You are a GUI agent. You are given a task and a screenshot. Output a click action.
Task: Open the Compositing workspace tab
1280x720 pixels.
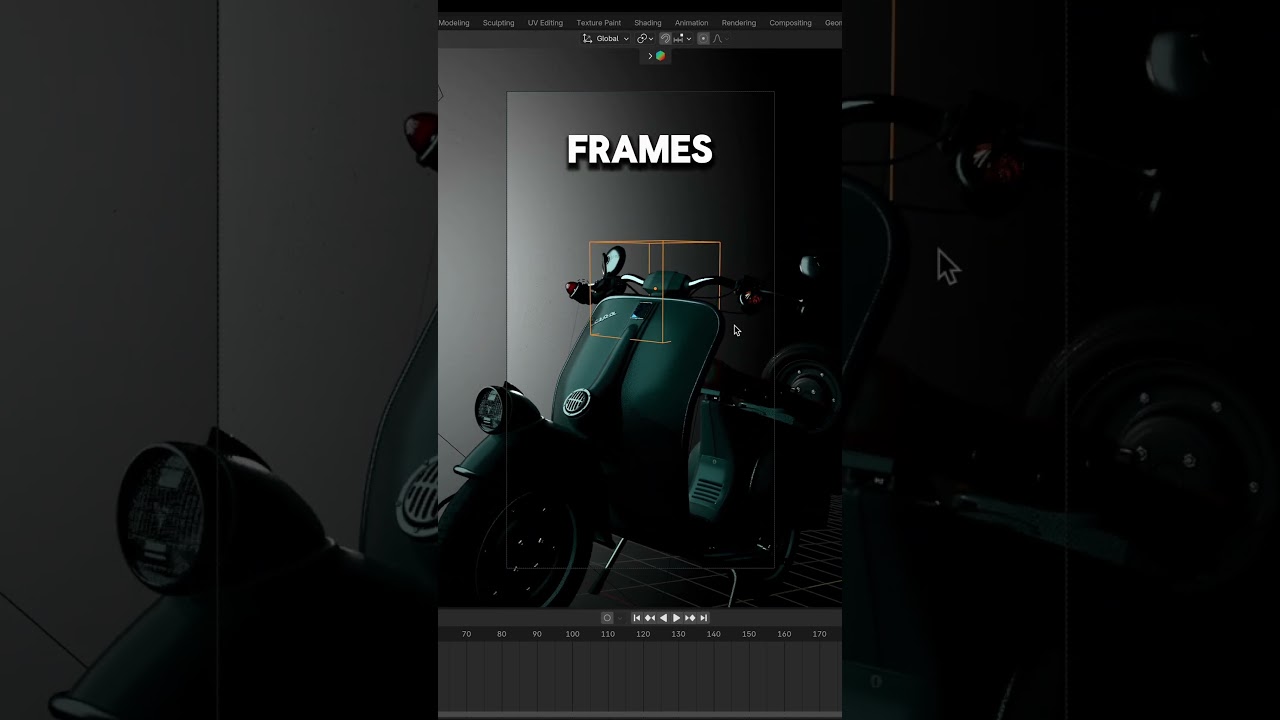tap(790, 23)
